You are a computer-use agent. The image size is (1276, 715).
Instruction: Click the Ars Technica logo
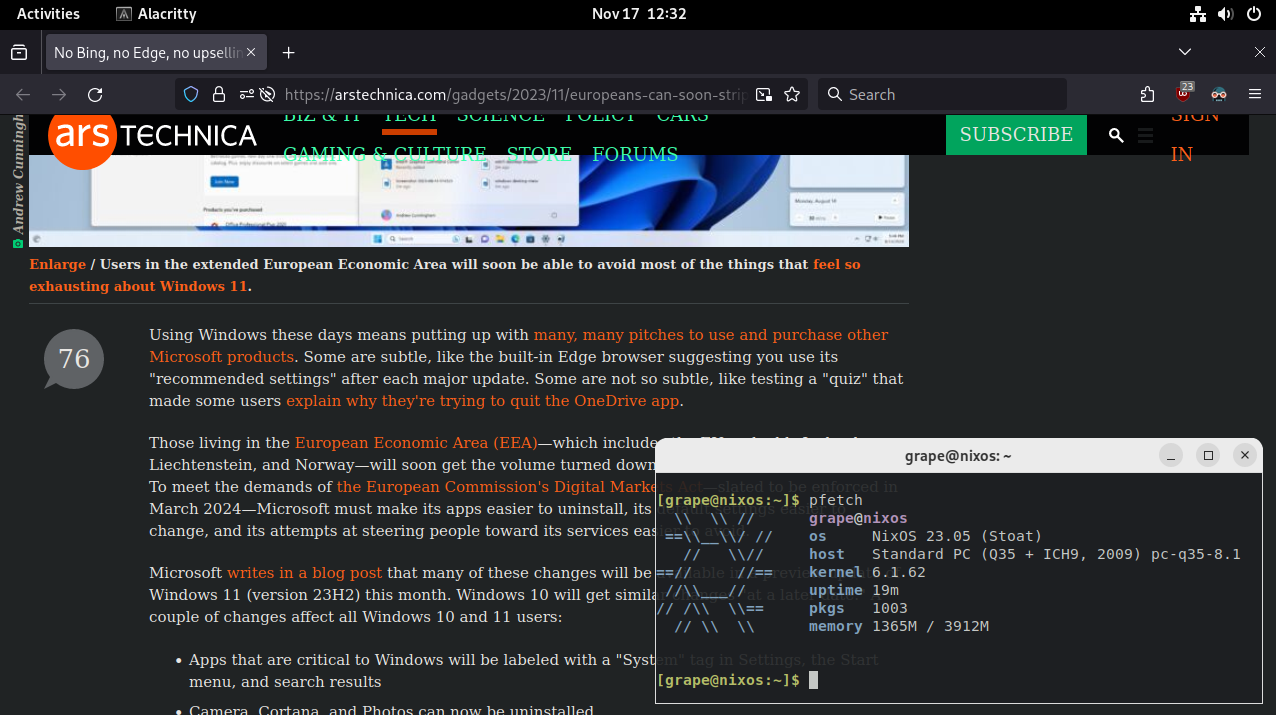152,136
